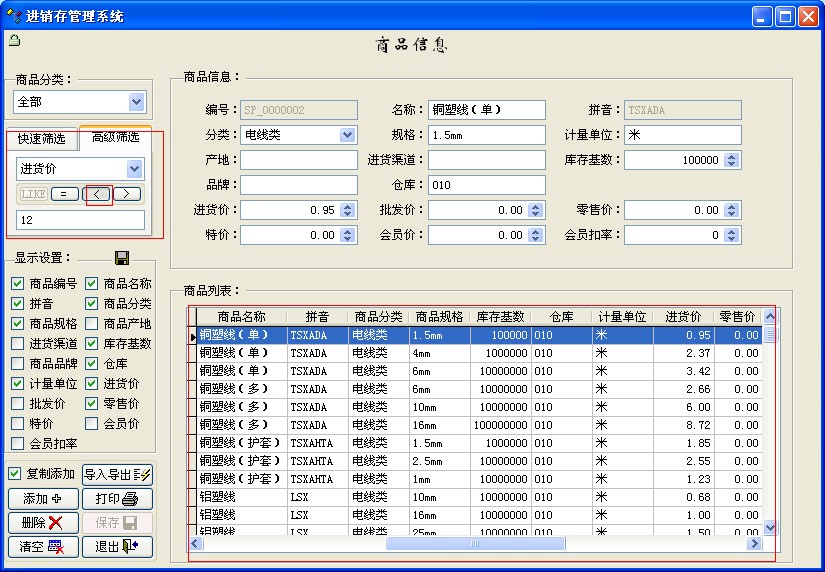
Task: Click the 规格 1.5mm input field
Action: click(x=487, y=135)
